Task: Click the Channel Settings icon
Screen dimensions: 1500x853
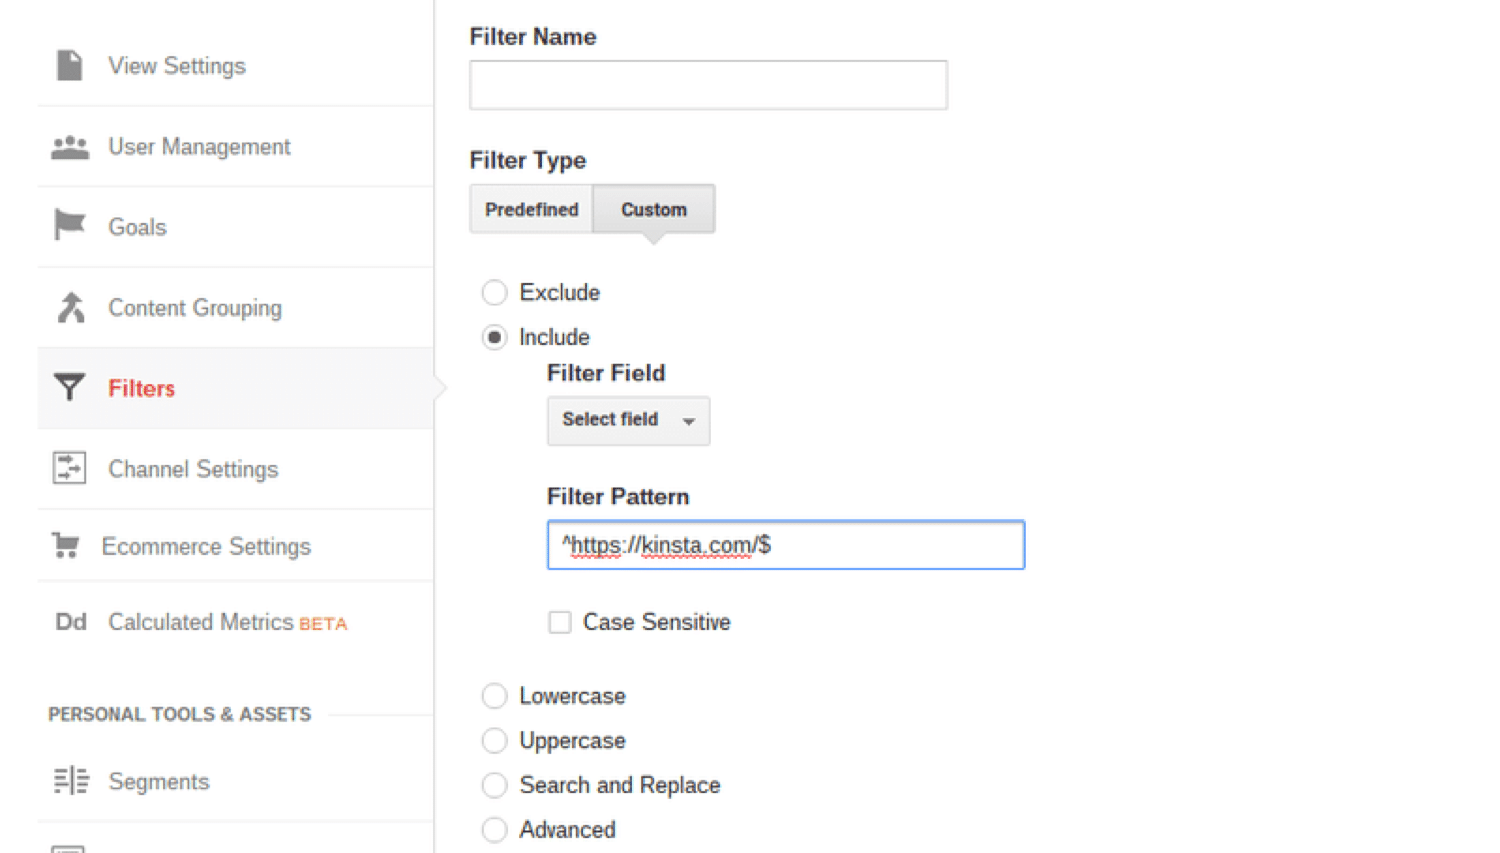Action: 68,467
